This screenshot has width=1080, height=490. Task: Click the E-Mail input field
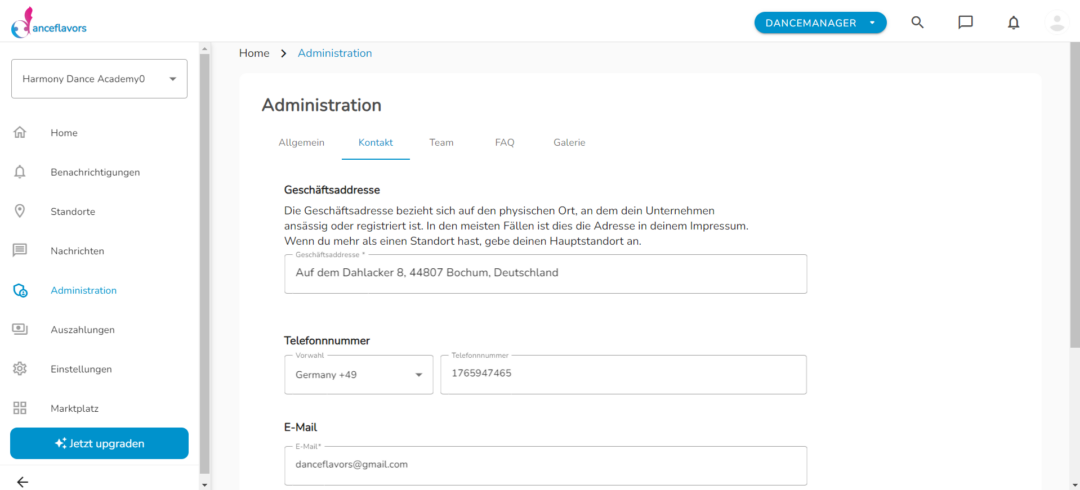[546, 466]
